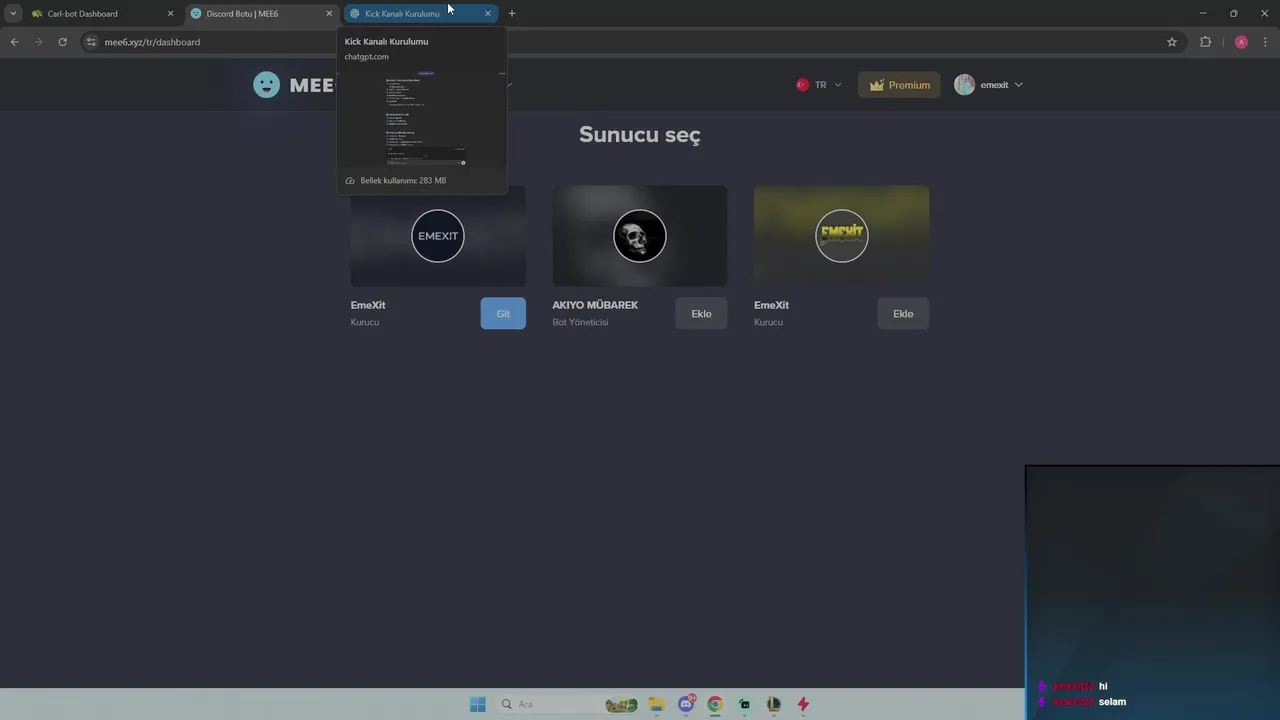Click the site information icon in address bar
Image resolution: width=1280 pixels, height=720 pixels.
(91, 42)
